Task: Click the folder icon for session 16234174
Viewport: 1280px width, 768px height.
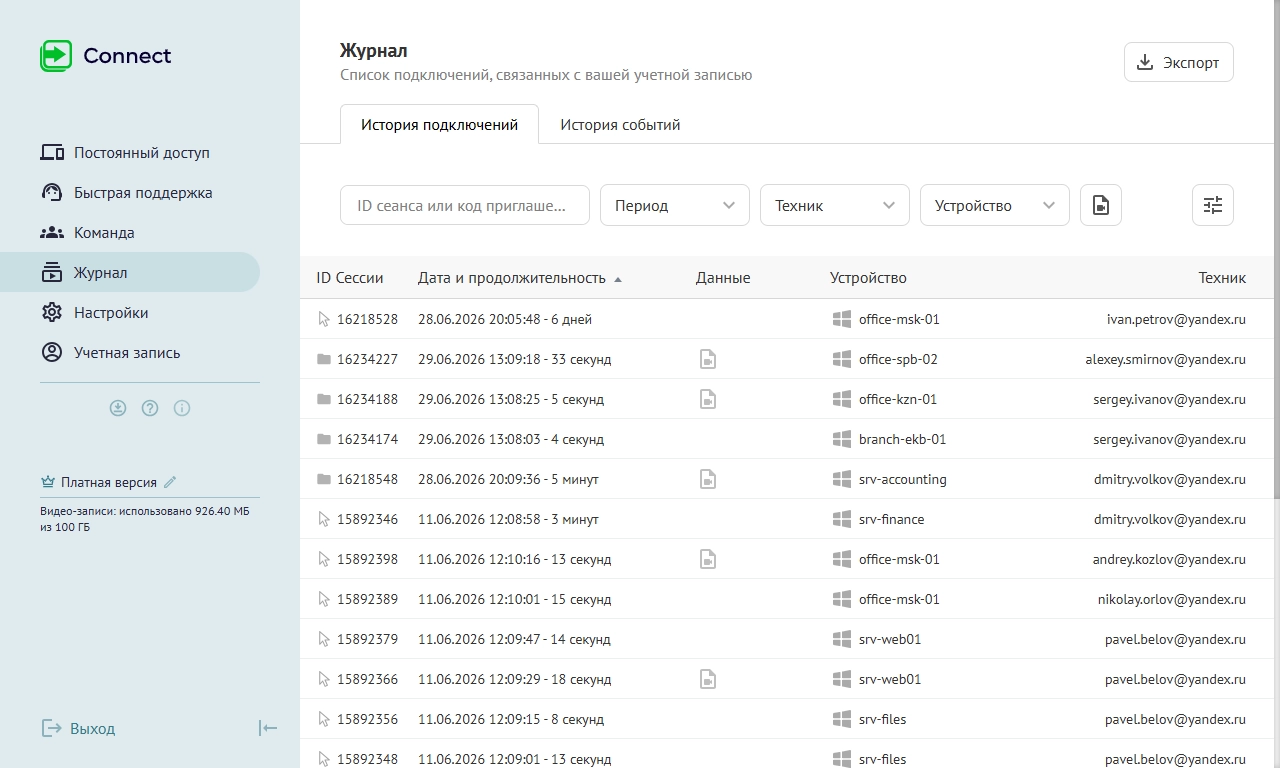Action: pos(324,439)
